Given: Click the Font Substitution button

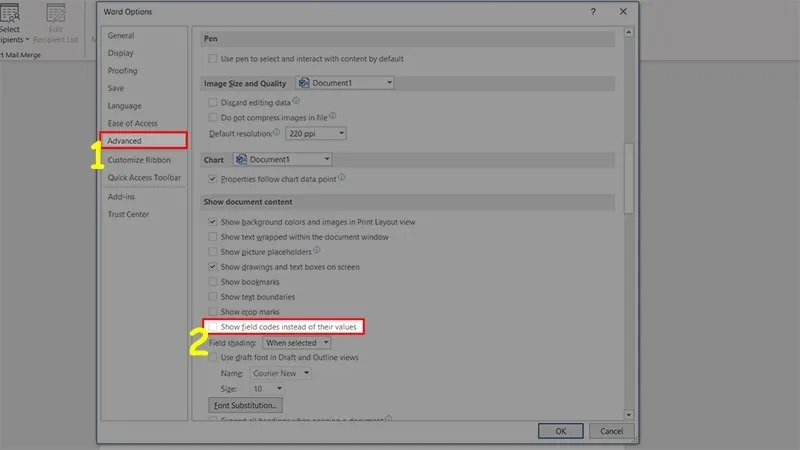Looking at the screenshot, I should (x=246, y=405).
